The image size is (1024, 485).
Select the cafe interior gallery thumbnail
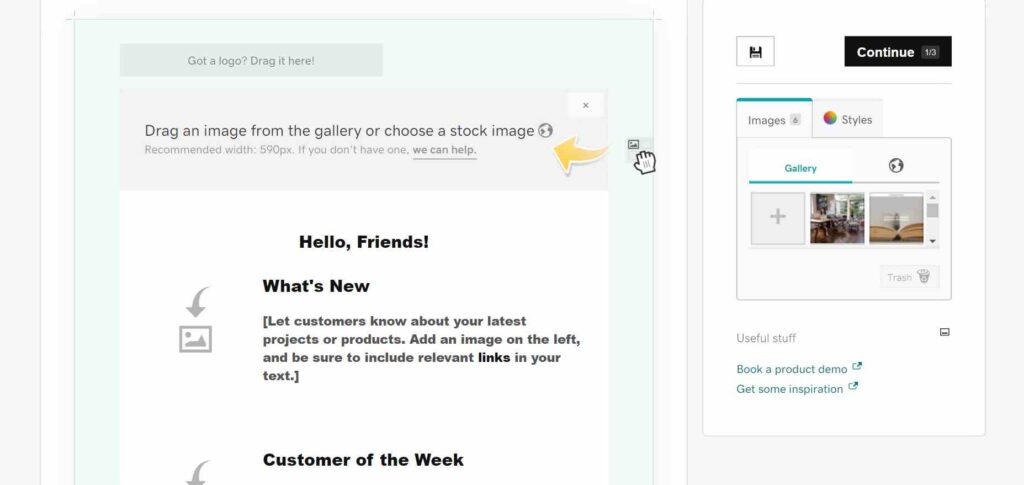(x=837, y=218)
